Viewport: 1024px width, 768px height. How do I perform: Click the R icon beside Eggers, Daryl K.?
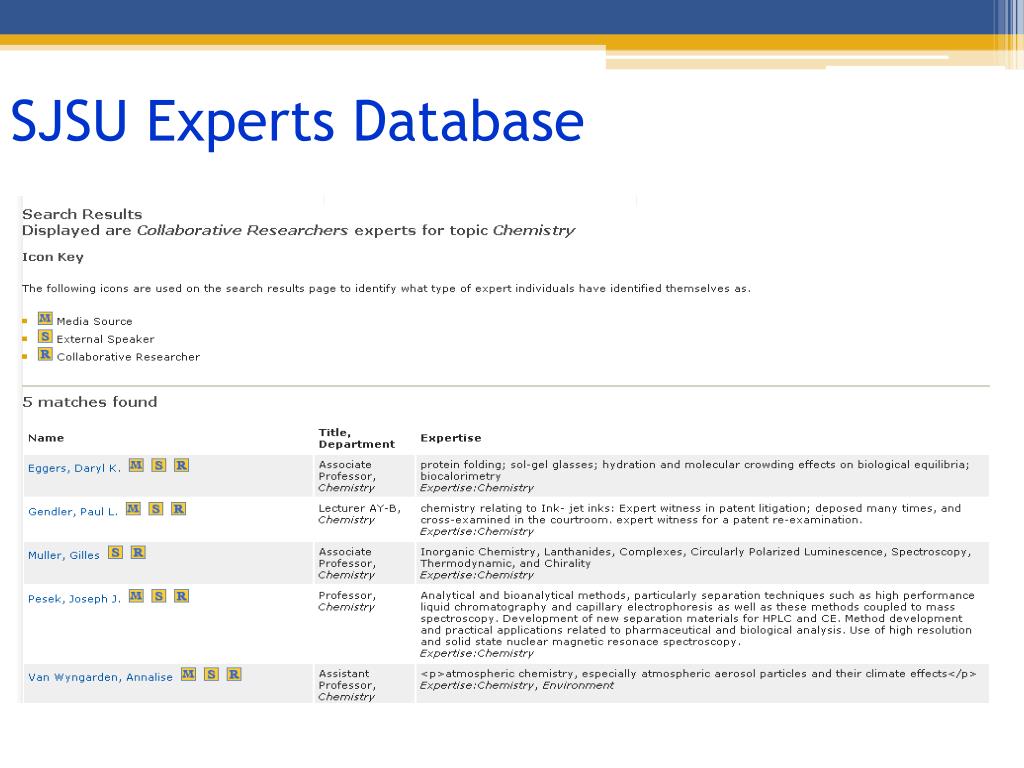(182, 465)
